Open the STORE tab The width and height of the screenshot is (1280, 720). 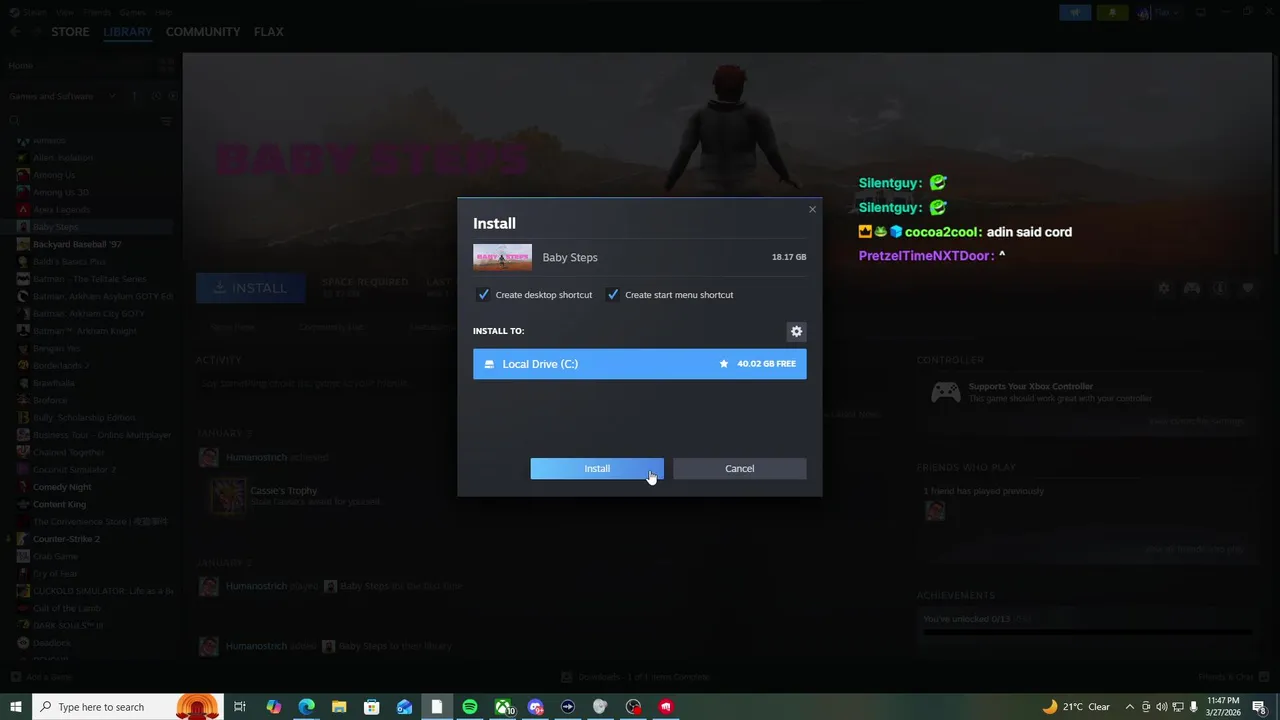pos(70,32)
